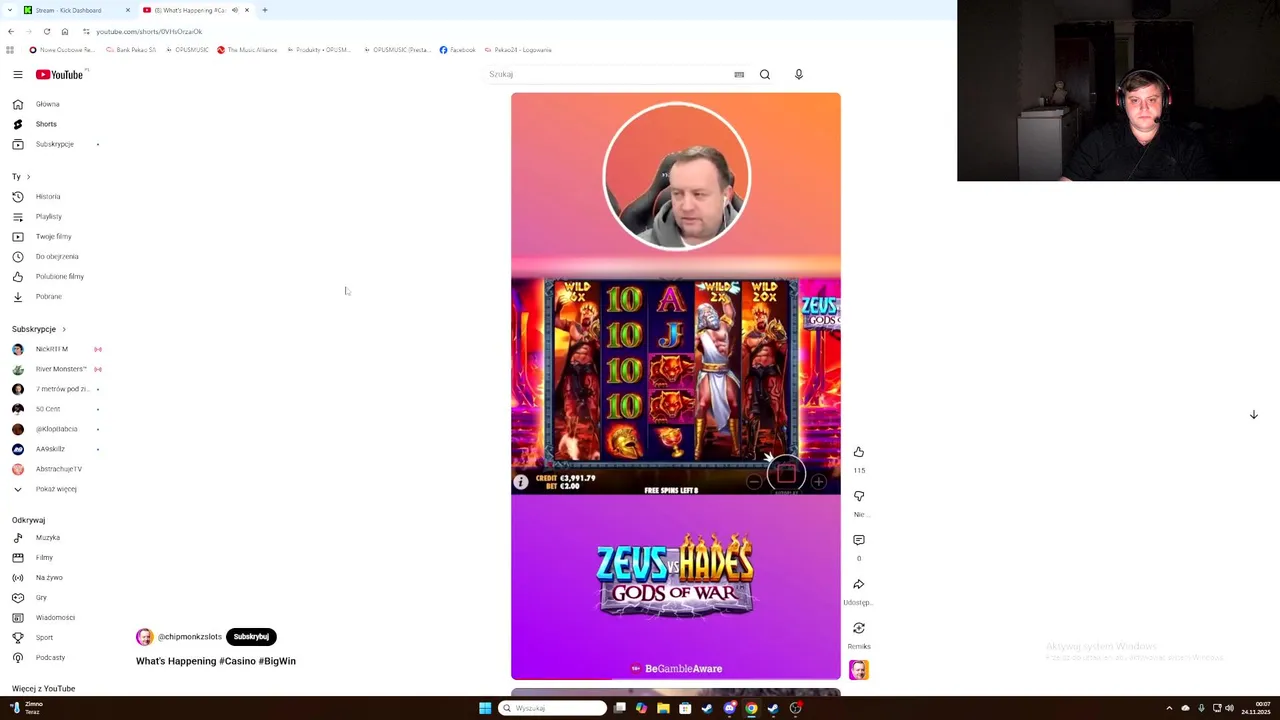Open Subskrypcje in the sidebar
The width and height of the screenshot is (1280, 720).
56,144
